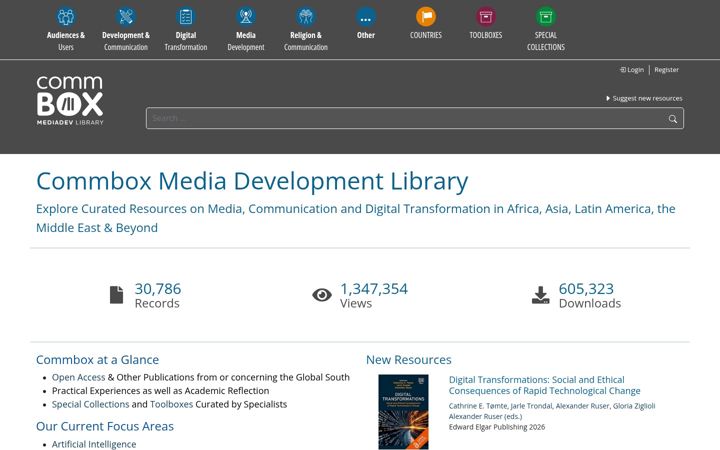The height and width of the screenshot is (450, 720).
Task: Open the Religion & Communication category icon
Action: click(x=306, y=17)
